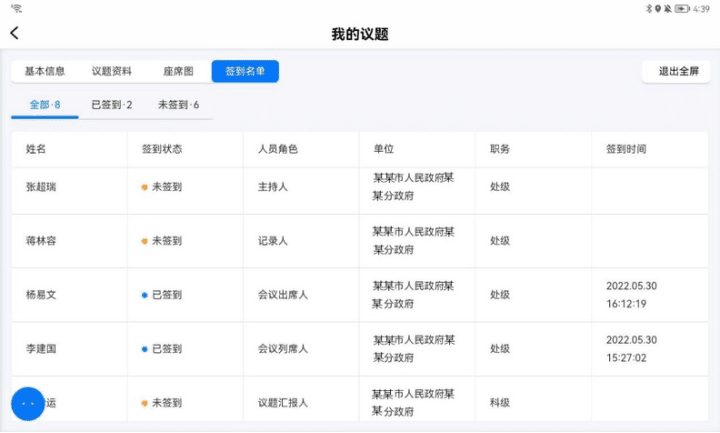The image size is (720, 433).
Task: Click the role 会议出席人
Action: click(x=282, y=295)
